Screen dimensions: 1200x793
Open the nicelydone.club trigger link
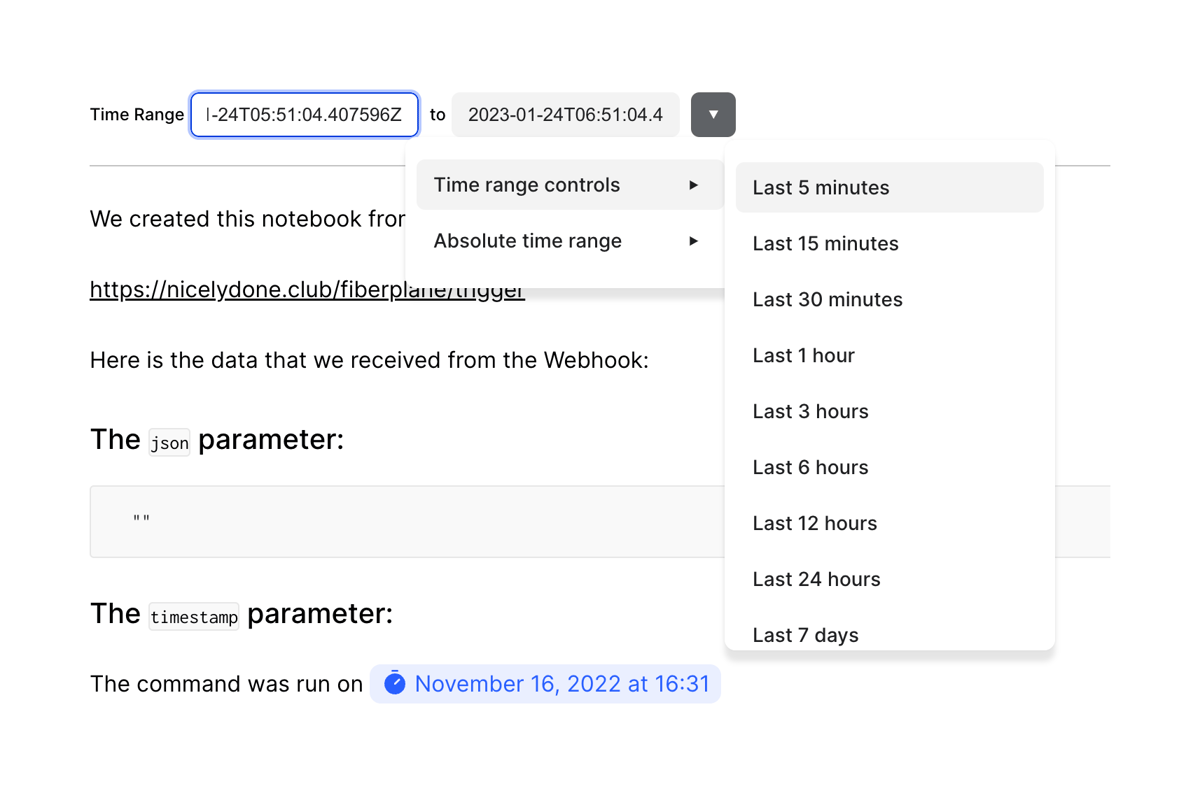(x=306, y=289)
